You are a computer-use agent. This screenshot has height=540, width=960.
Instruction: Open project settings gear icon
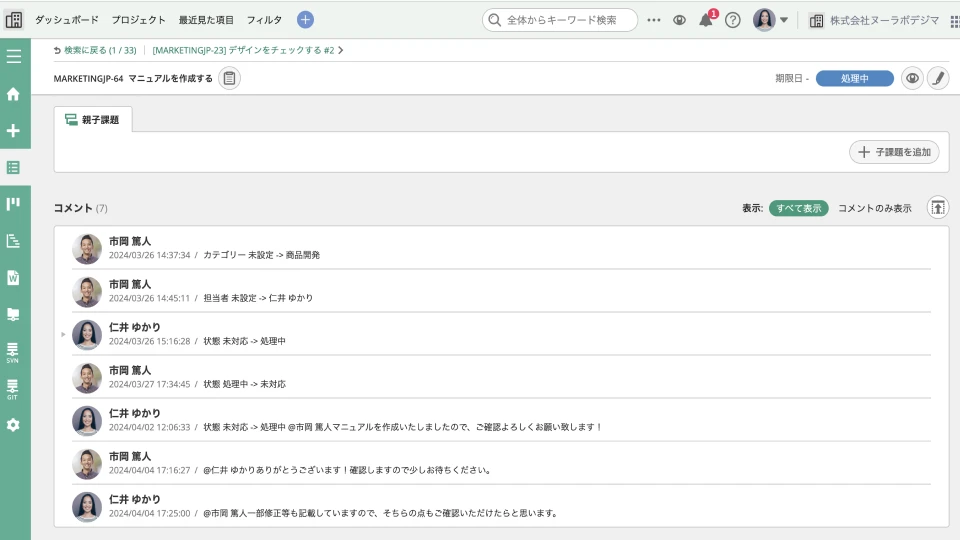click(13, 425)
